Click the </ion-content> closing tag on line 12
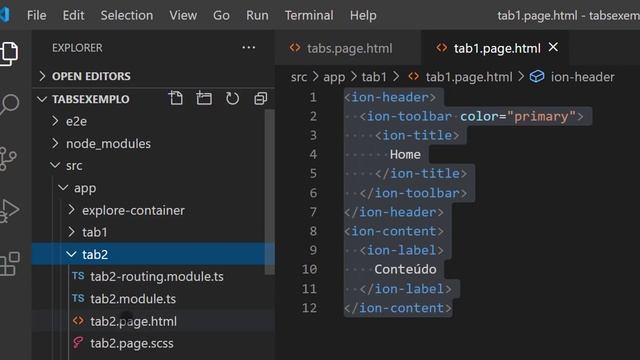This screenshot has width=640, height=360. [x=398, y=308]
